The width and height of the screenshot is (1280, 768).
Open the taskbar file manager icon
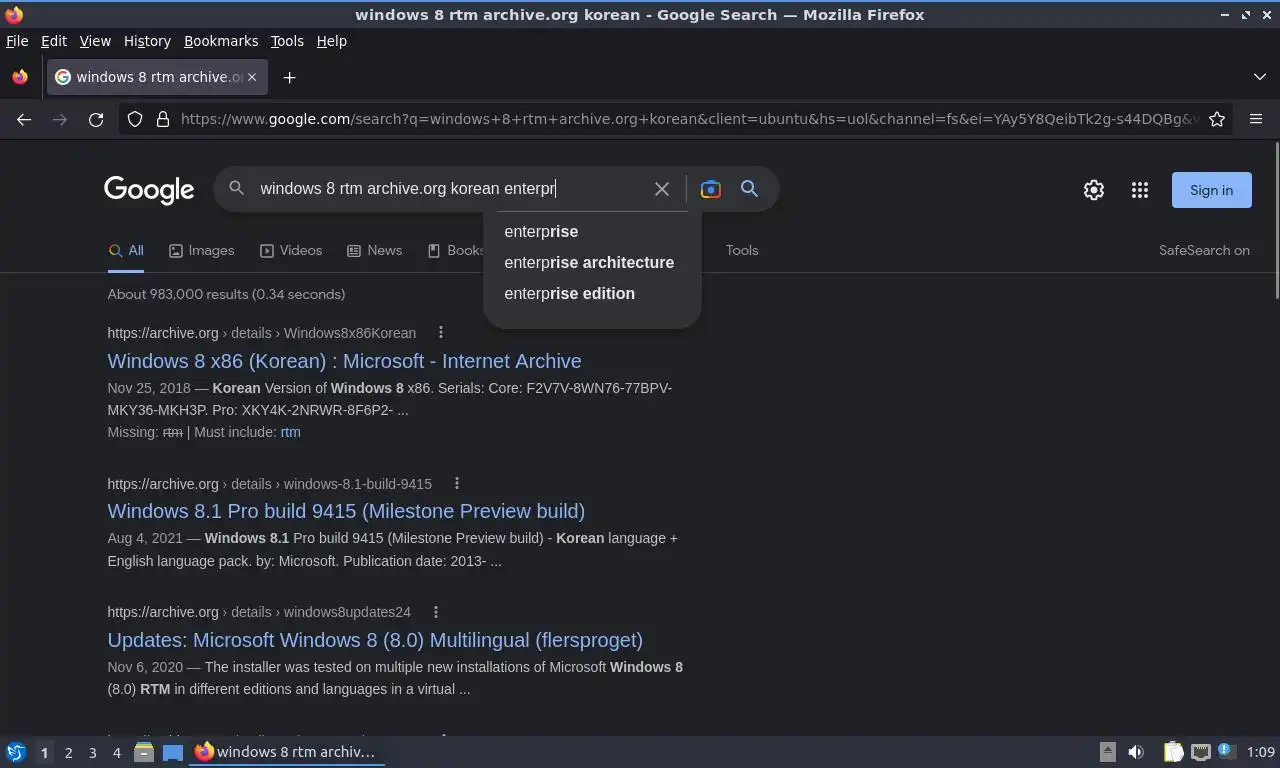(144, 752)
